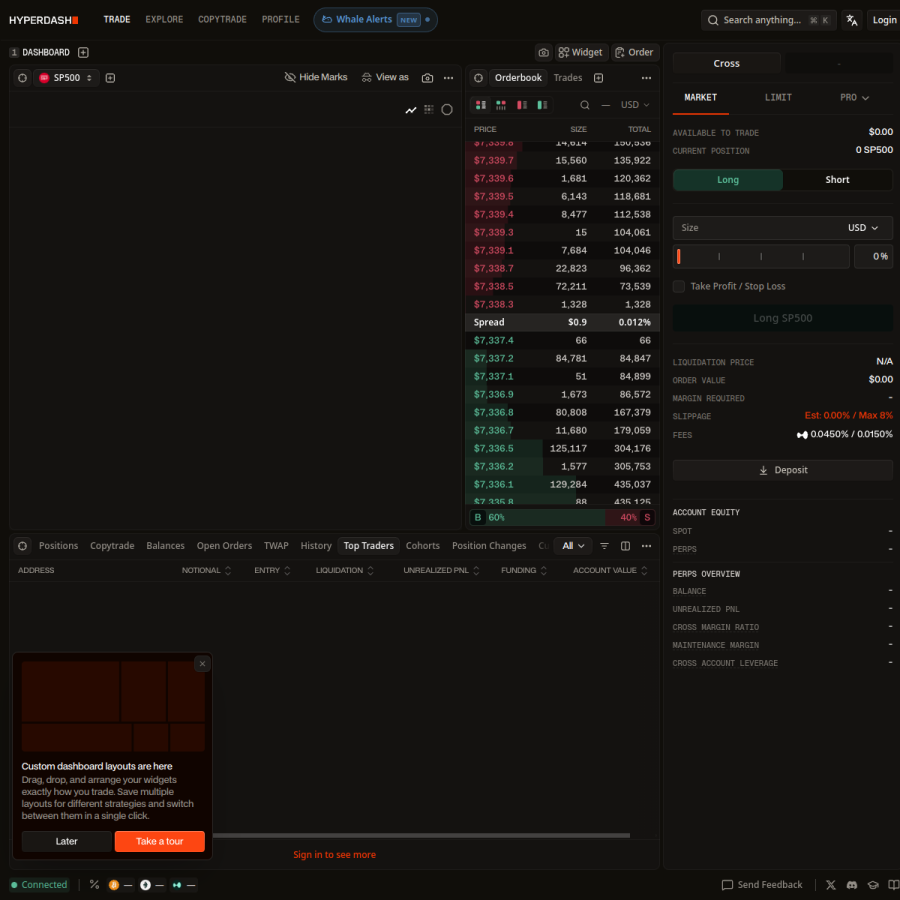This screenshot has width=900, height=900.
Task: Select the circle chart view icon
Action: coord(447,110)
